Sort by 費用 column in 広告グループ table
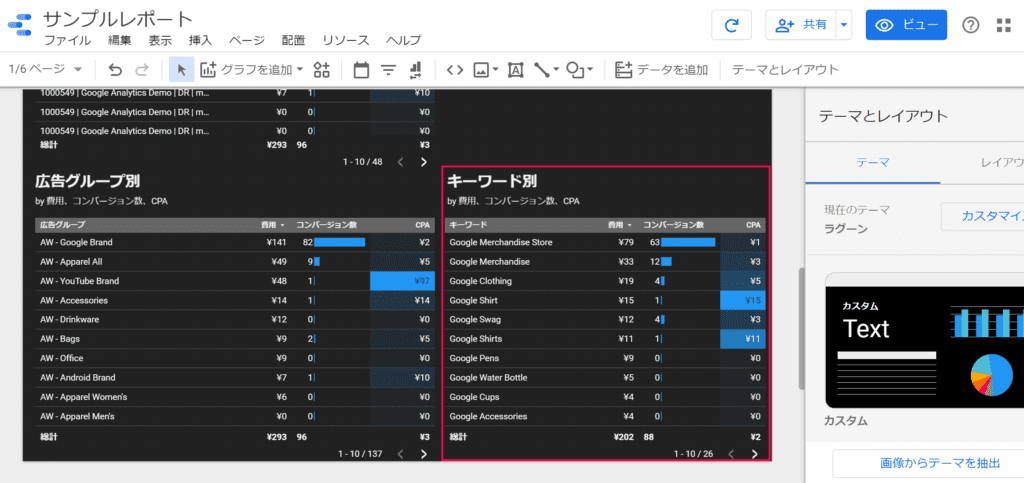Viewport: 1024px width, 483px height. [x=272, y=225]
